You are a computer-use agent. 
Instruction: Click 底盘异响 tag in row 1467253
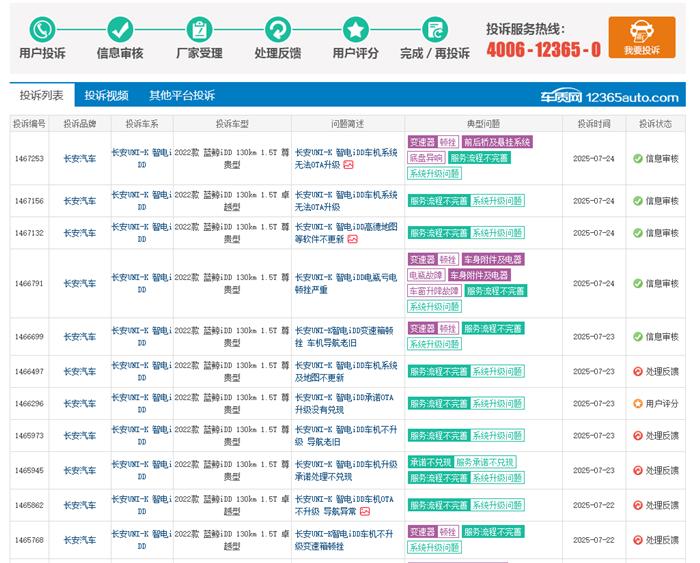426,158
